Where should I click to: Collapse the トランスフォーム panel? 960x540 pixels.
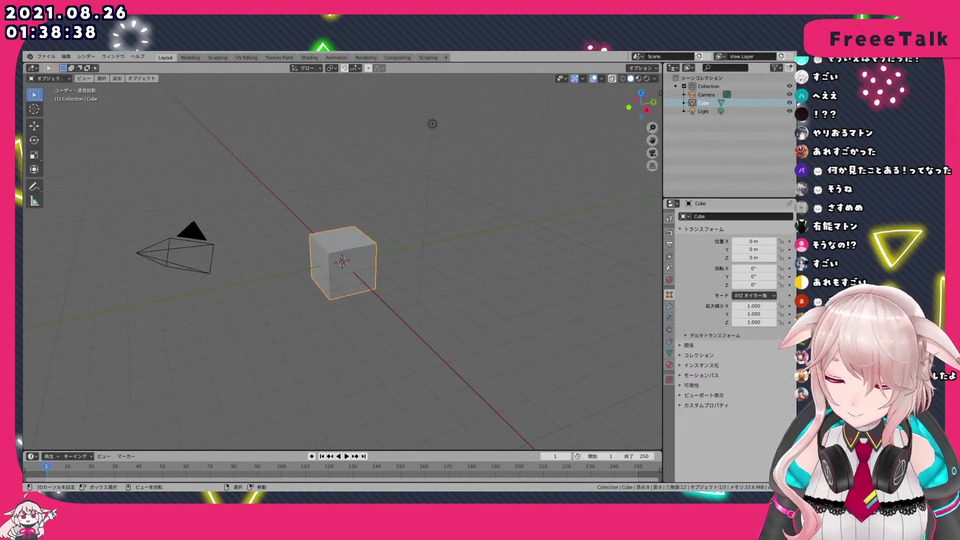point(702,229)
